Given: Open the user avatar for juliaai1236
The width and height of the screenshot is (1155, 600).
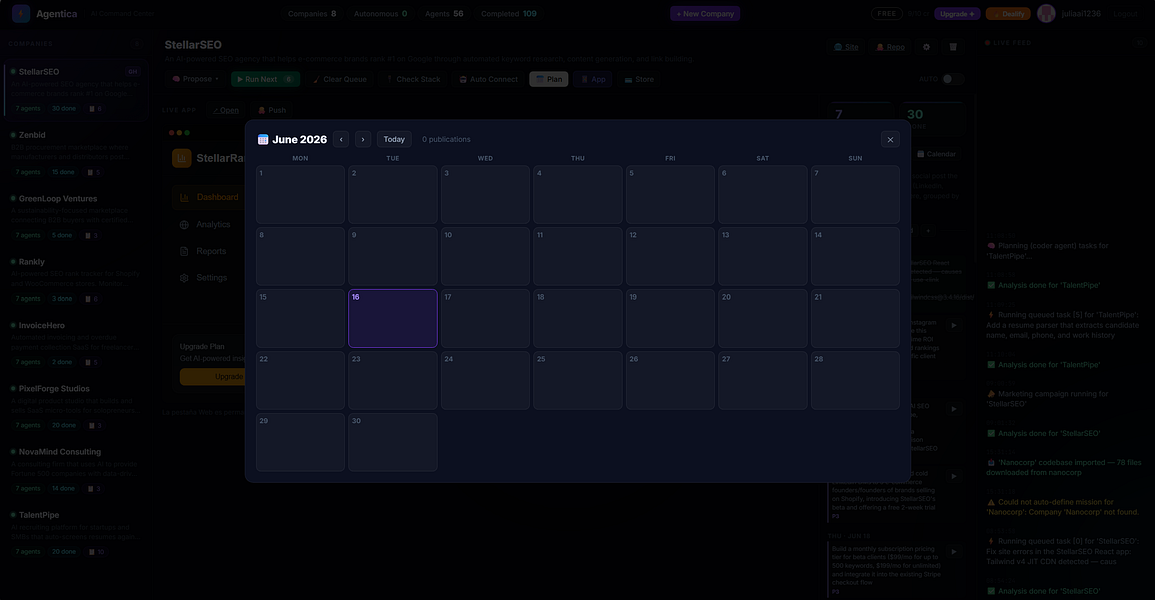Looking at the screenshot, I should point(1046,13).
